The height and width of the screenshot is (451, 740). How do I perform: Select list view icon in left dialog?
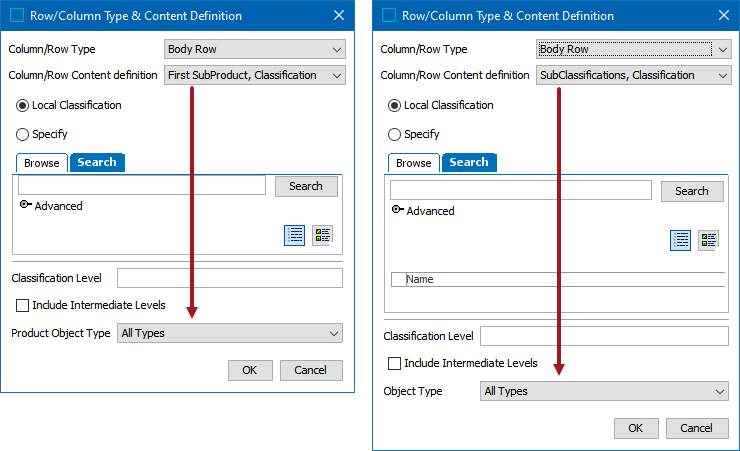[294, 235]
